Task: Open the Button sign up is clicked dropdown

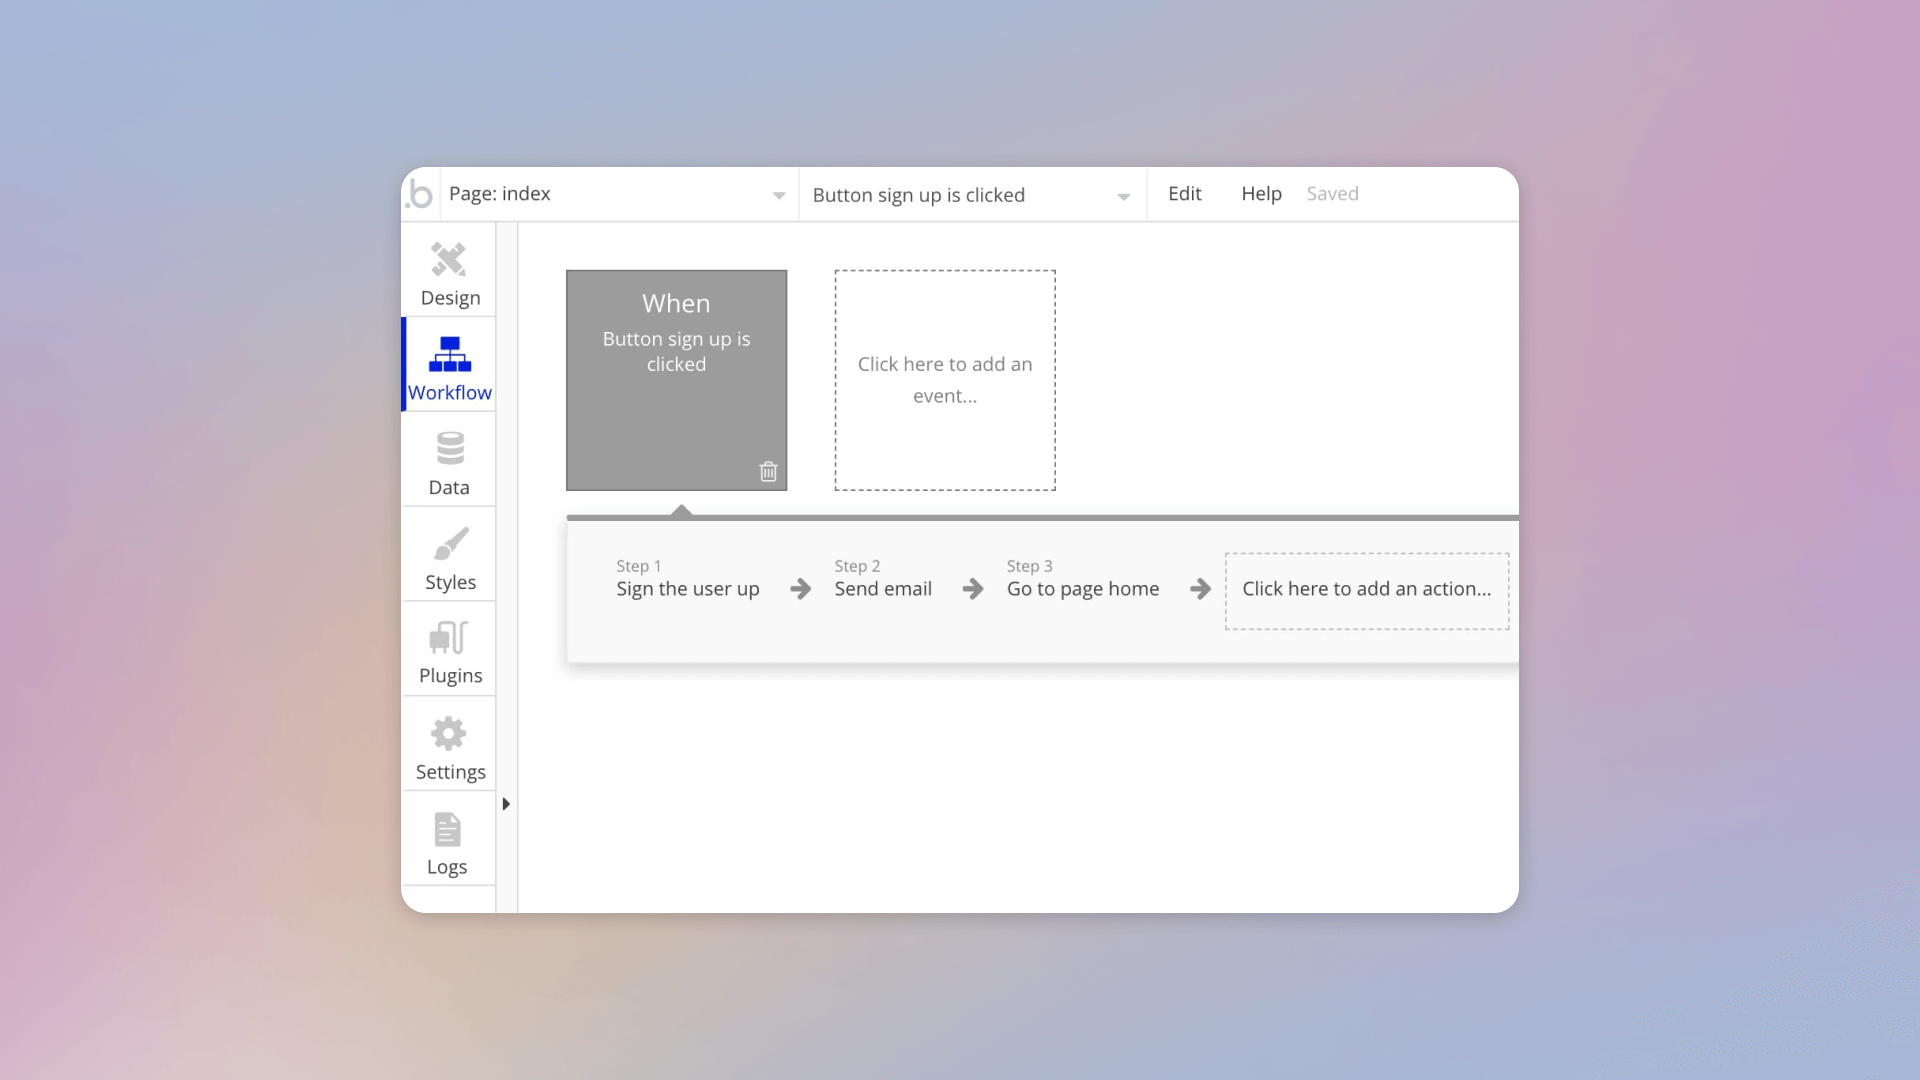Action: (x=971, y=195)
